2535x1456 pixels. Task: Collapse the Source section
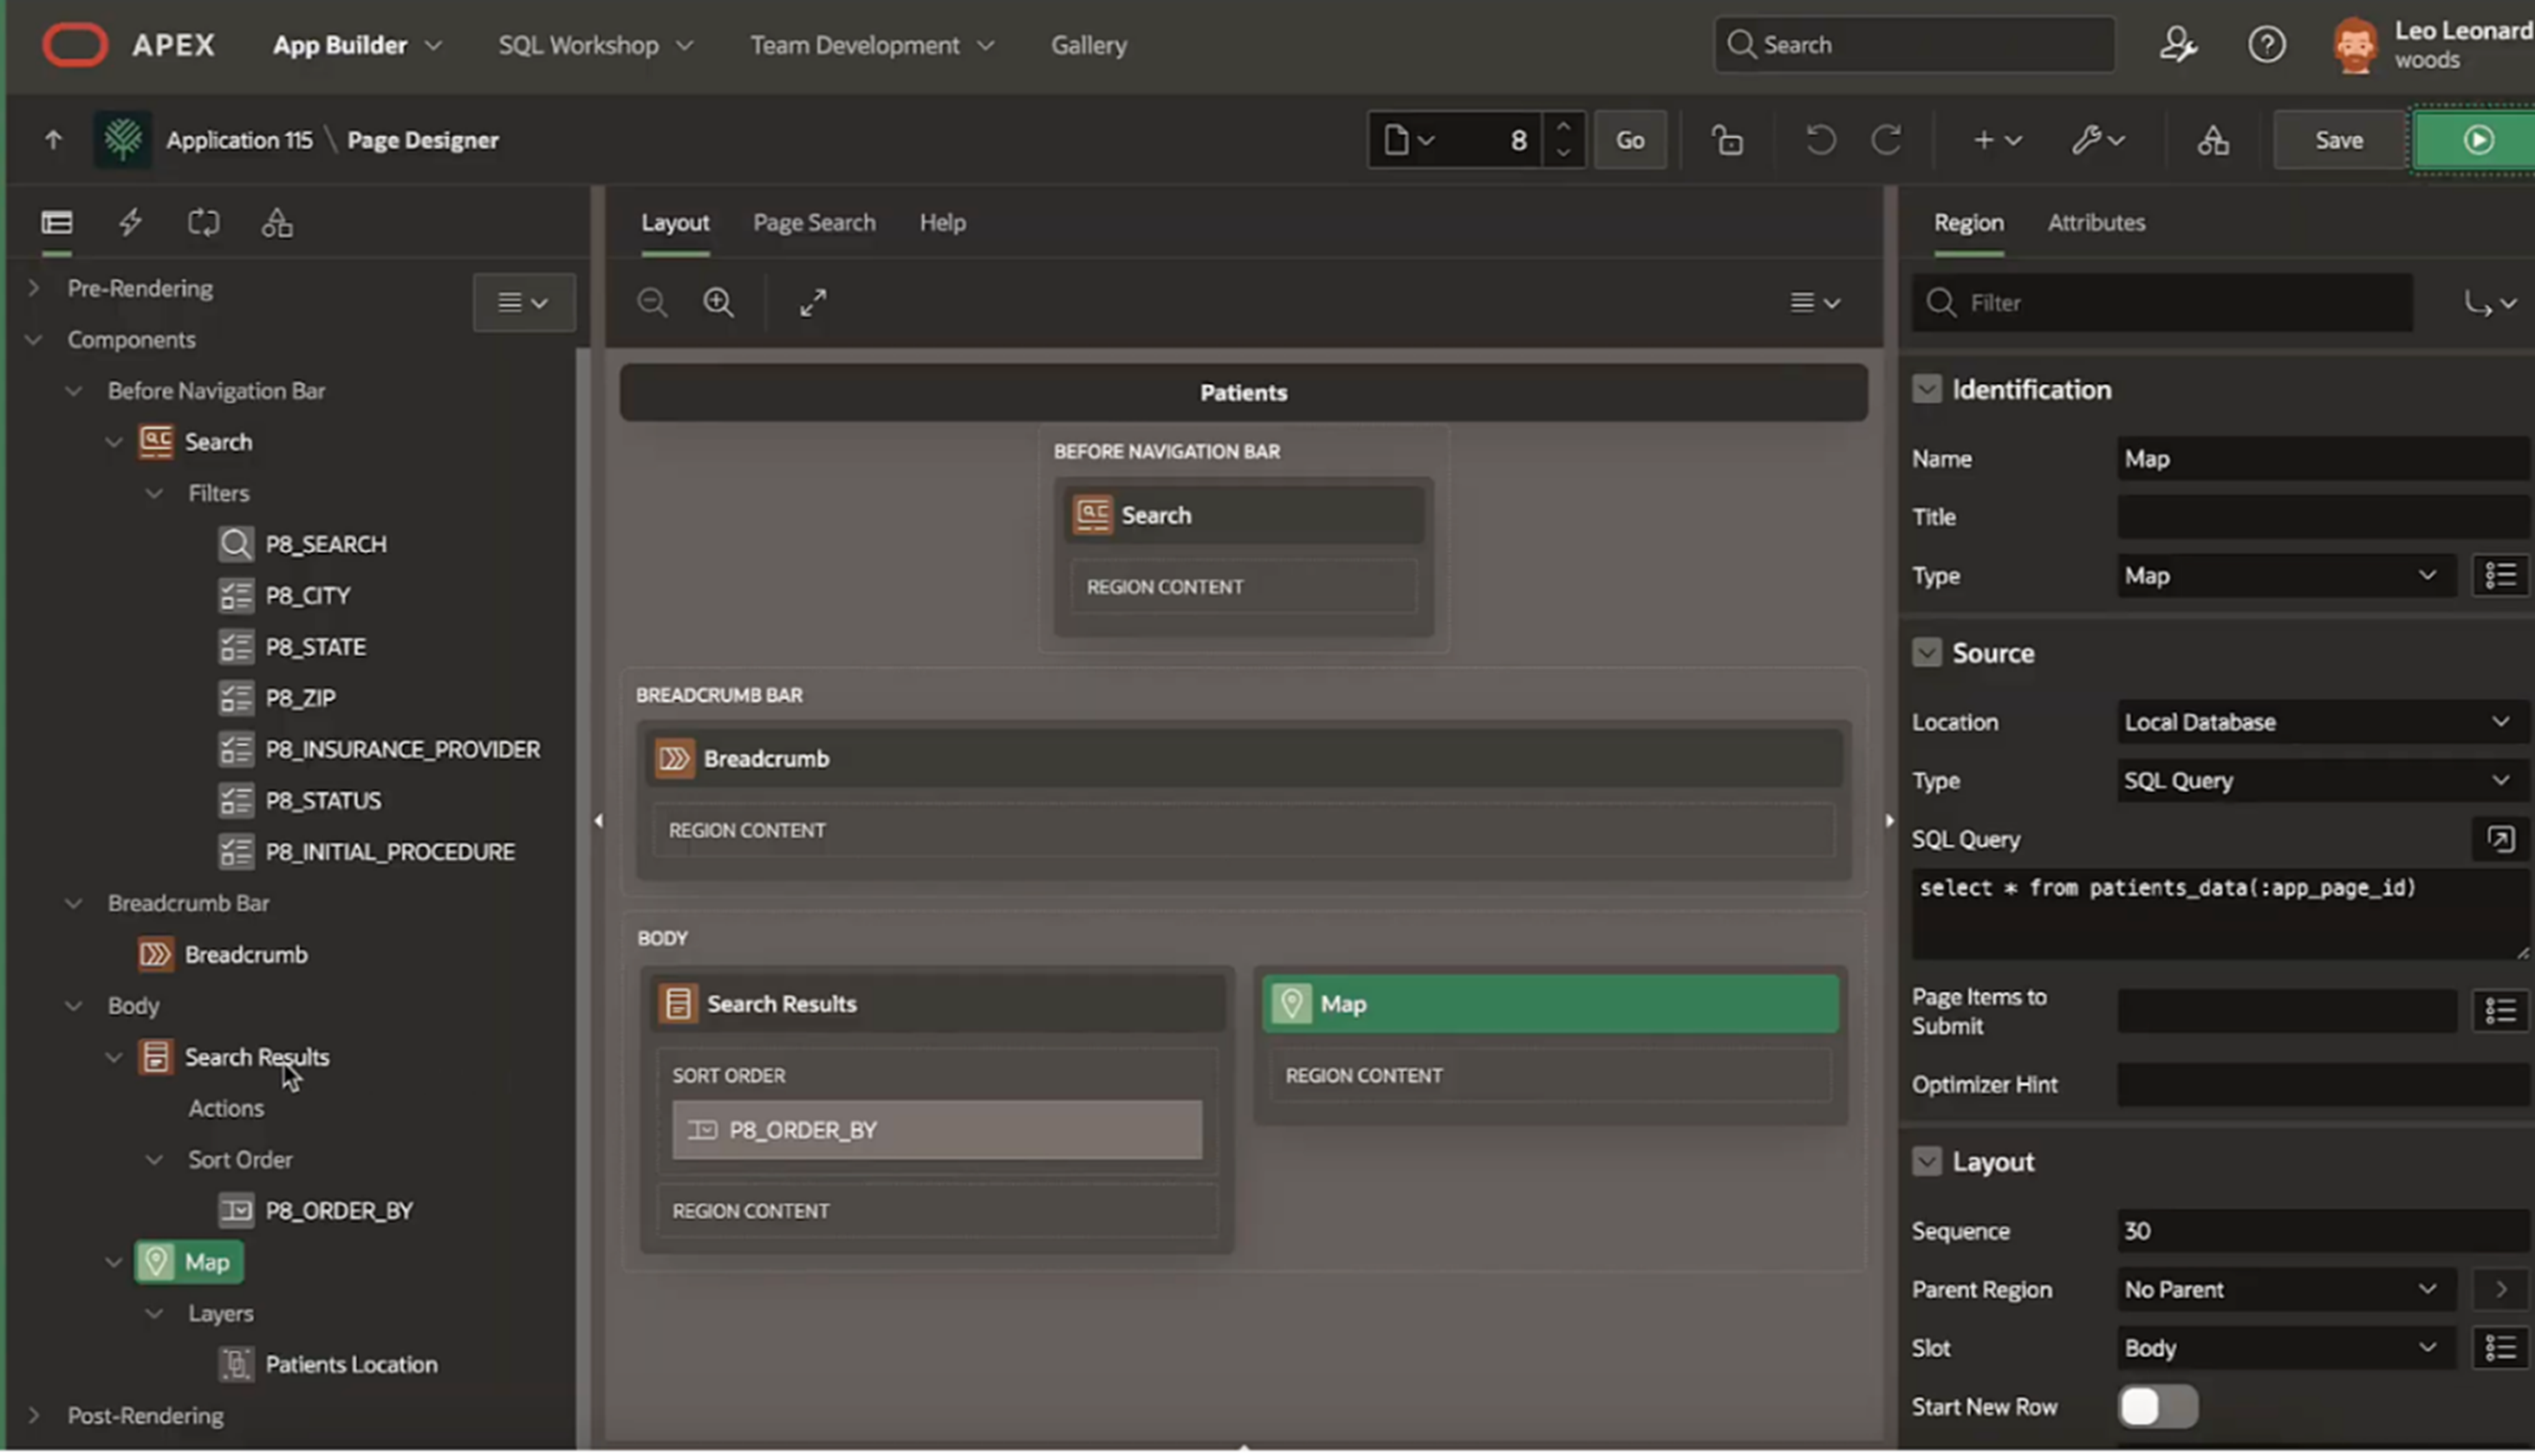point(1926,653)
